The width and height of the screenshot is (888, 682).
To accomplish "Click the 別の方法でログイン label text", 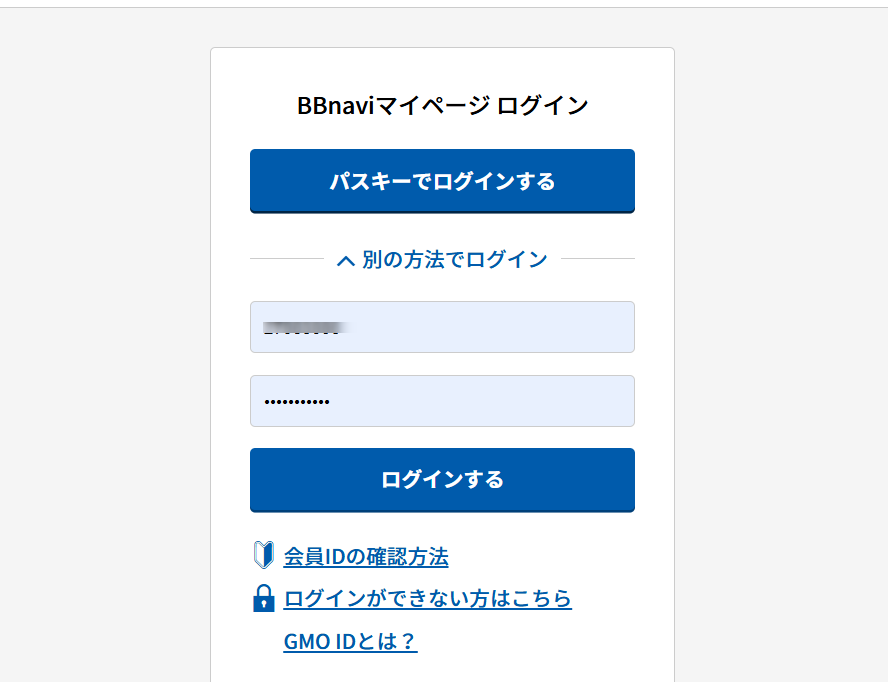I will tap(455, 259).
